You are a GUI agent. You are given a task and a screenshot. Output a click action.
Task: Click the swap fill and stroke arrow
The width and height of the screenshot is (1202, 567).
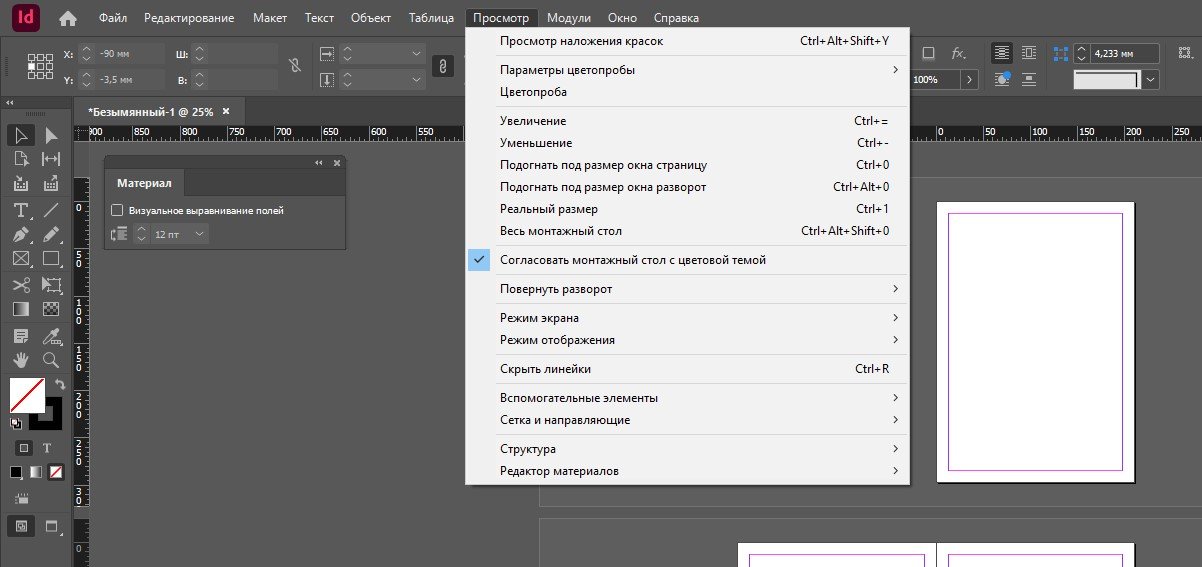point(60,385)
